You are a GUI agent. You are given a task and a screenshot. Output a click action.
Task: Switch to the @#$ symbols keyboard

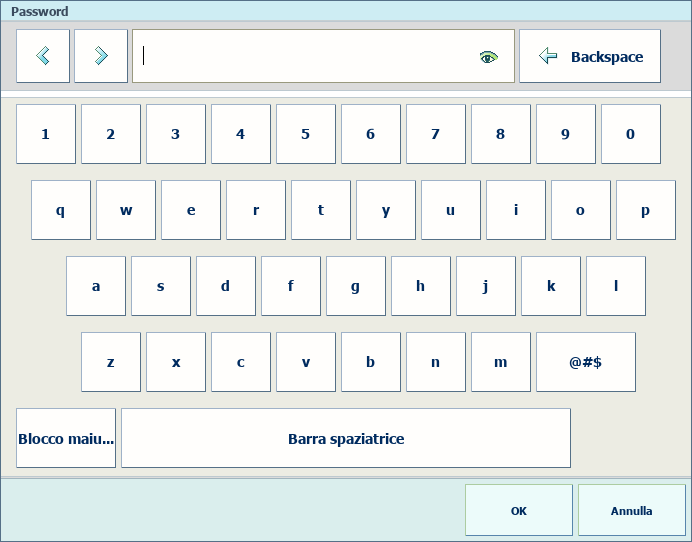coord(586,362)
